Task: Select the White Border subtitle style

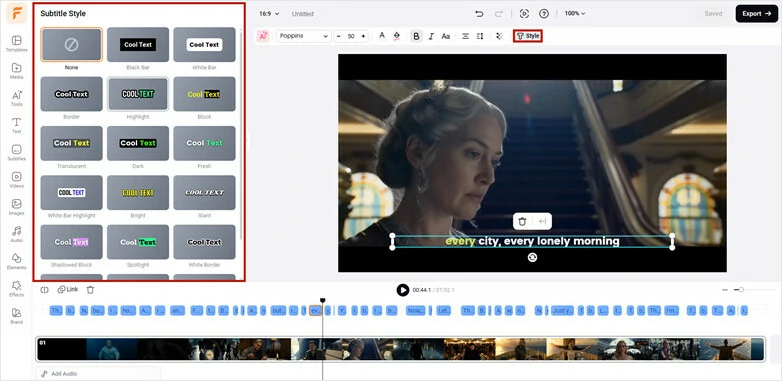Action: (204, 242)
